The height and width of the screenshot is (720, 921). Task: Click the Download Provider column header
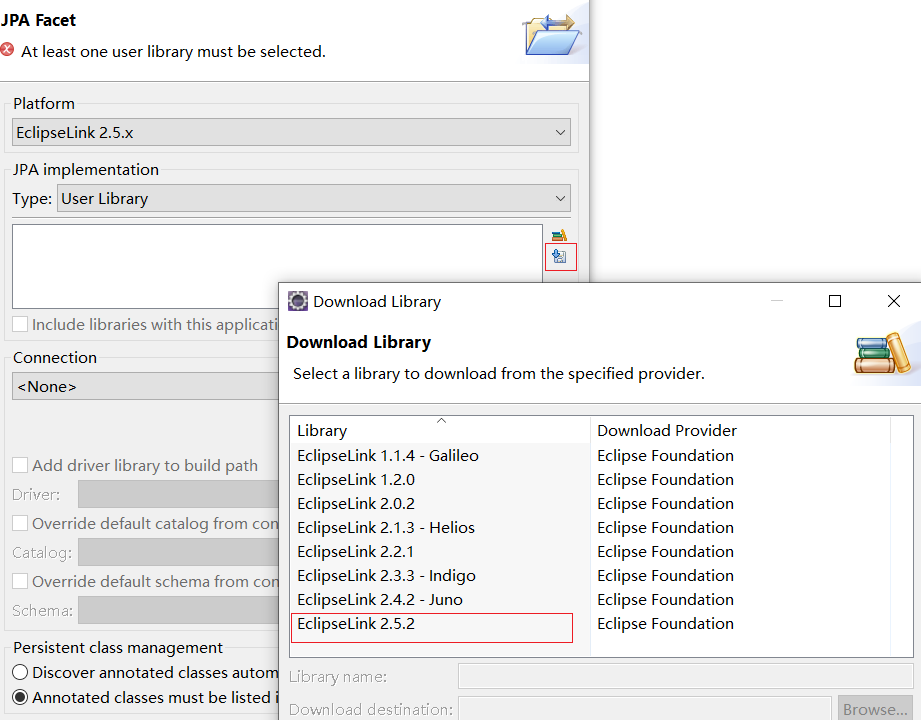coord(740,430)
